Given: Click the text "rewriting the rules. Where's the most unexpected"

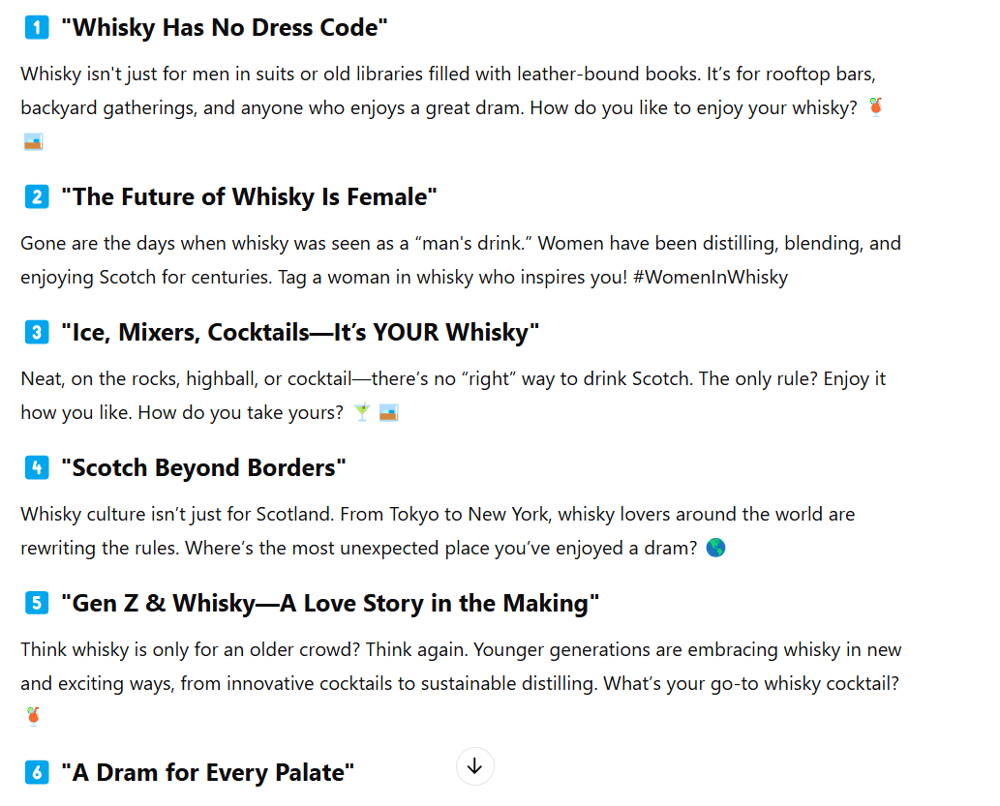Looking at the screenshot, I should [x=230, y=548].
